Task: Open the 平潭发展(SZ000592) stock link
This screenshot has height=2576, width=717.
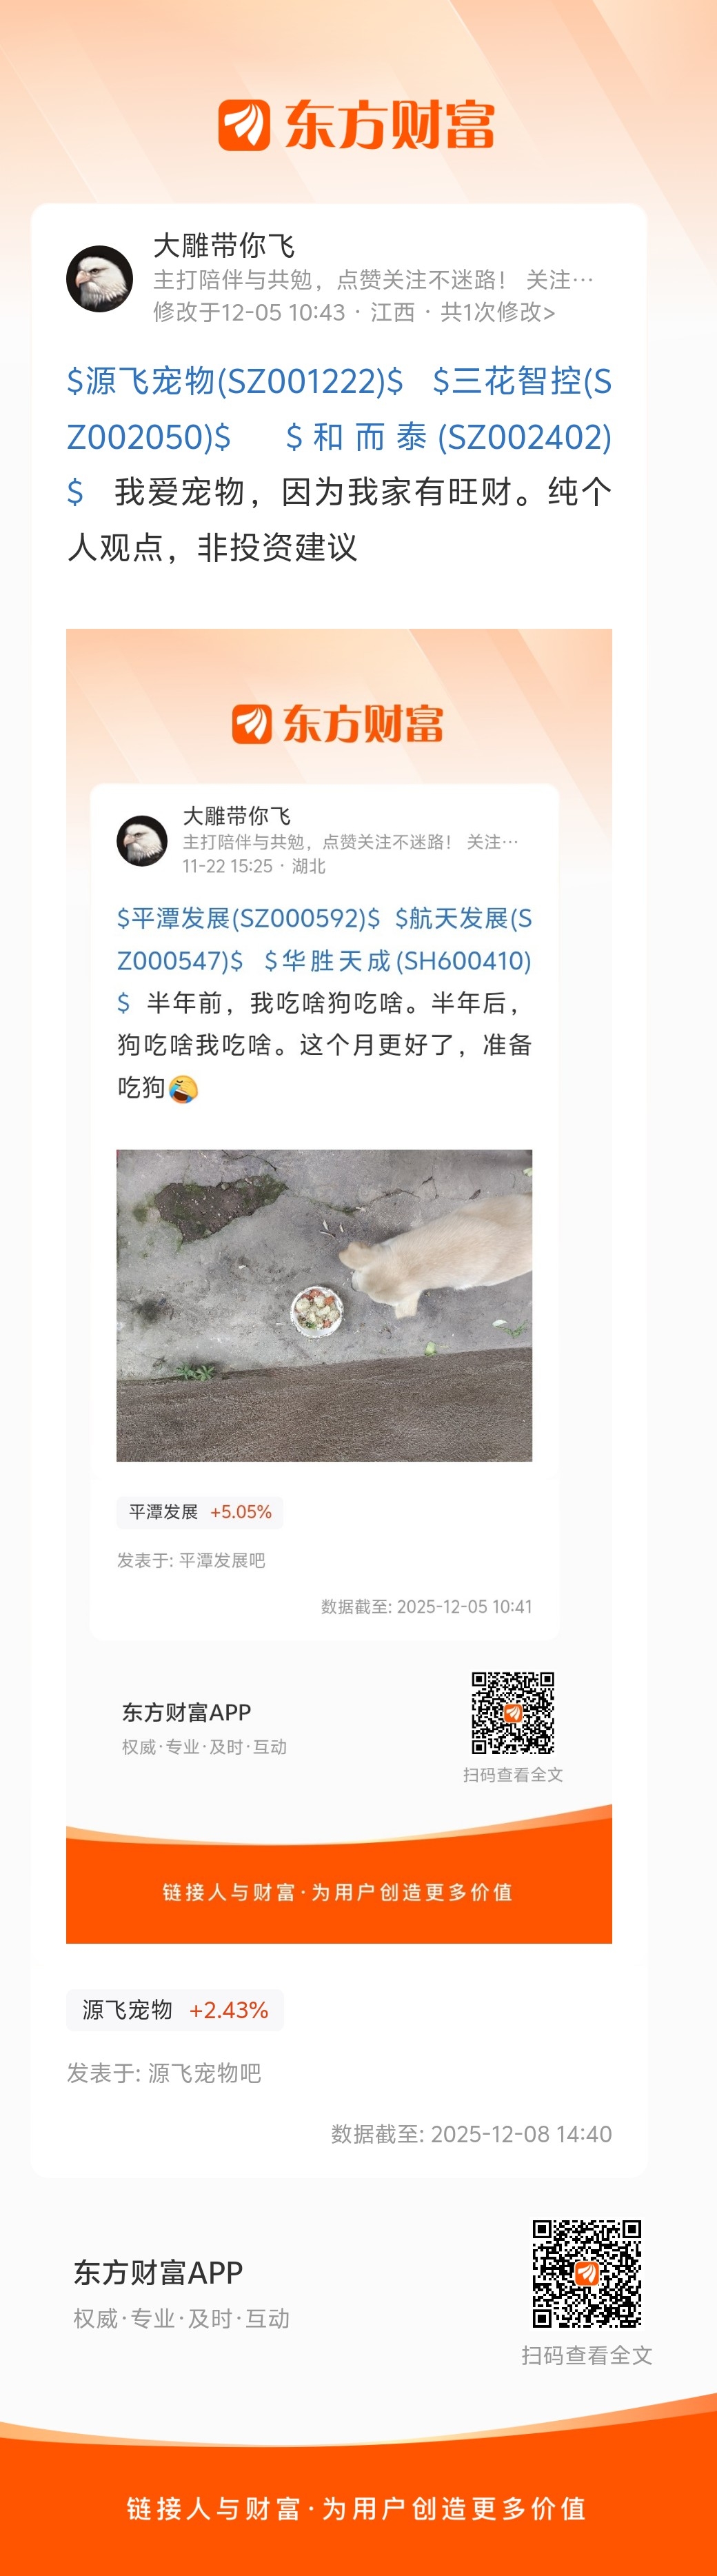Action: point(249,918)
